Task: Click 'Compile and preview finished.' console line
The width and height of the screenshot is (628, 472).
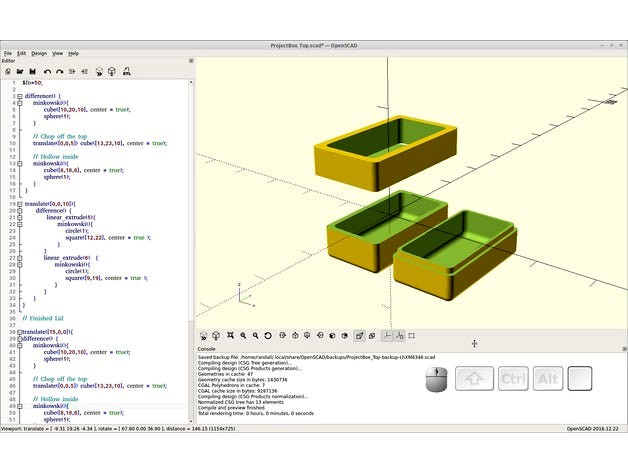Action: coord(231,407)
